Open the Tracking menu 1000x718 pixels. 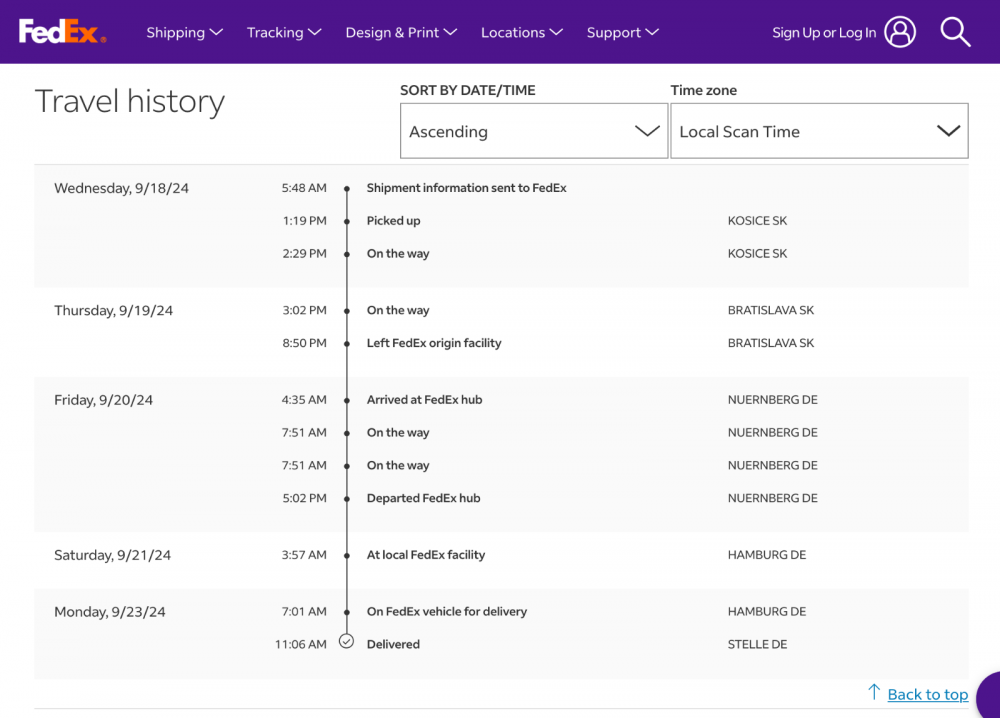[284, 32]
